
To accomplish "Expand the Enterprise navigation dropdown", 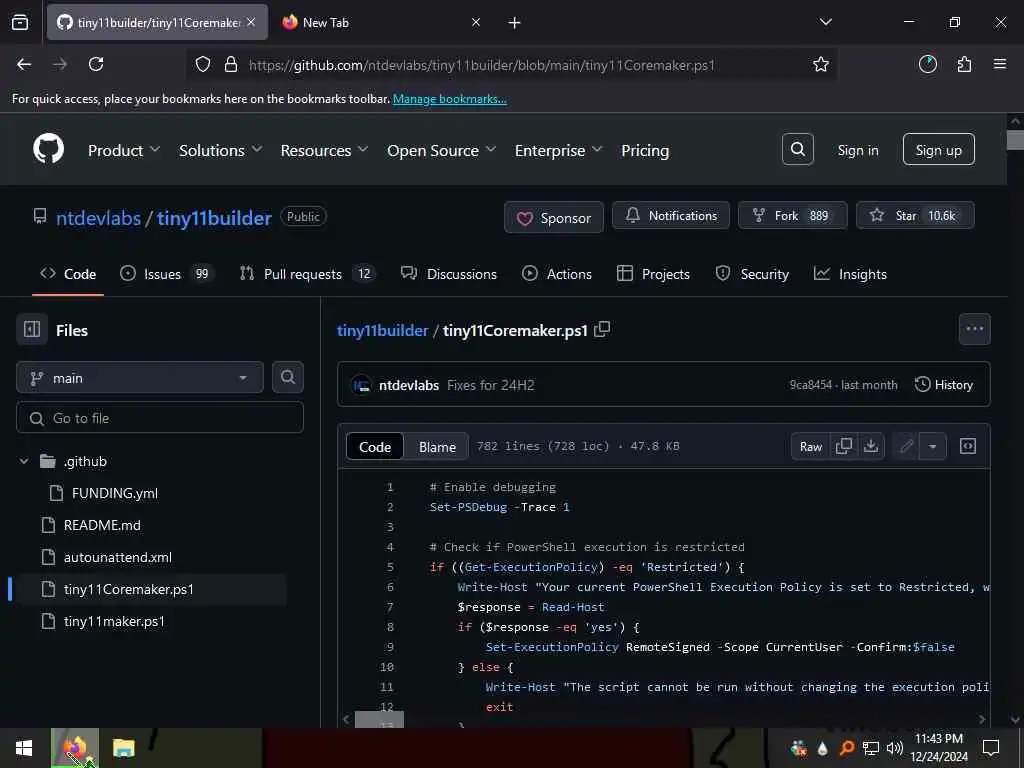I will pyautogui.click(x=558, y=150).
